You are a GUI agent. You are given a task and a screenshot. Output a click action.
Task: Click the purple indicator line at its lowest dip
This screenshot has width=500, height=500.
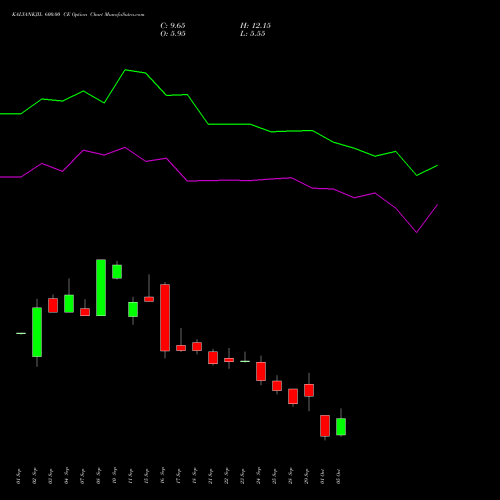(417, 232)
